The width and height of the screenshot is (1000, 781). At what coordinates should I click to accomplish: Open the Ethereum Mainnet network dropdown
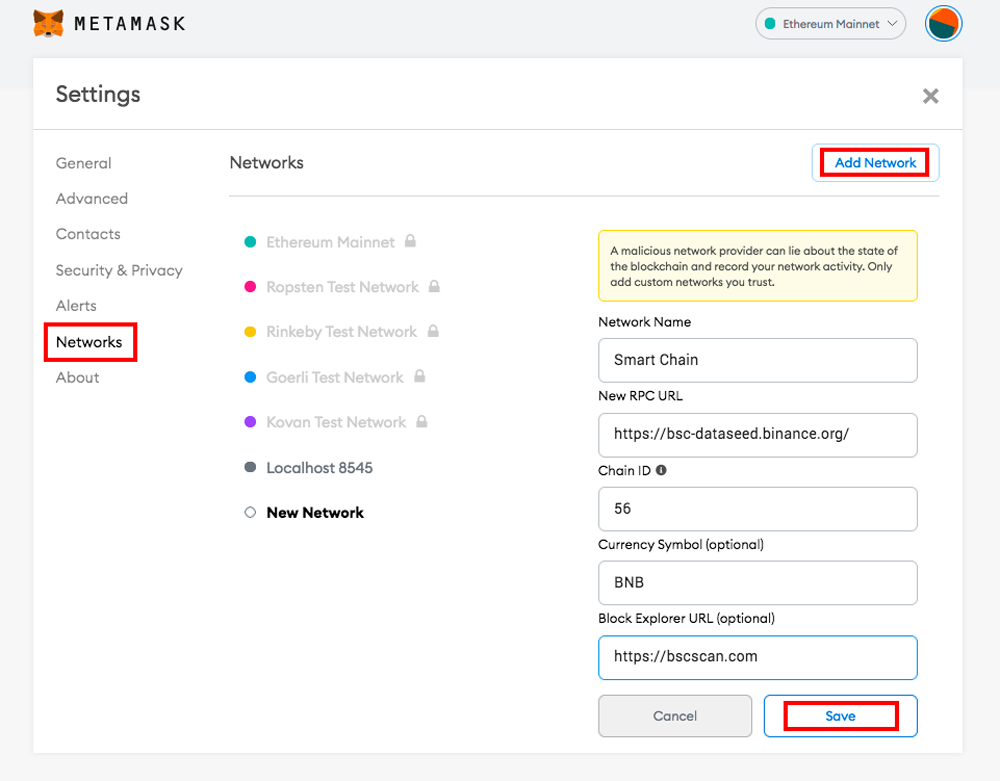click(830, 24)
